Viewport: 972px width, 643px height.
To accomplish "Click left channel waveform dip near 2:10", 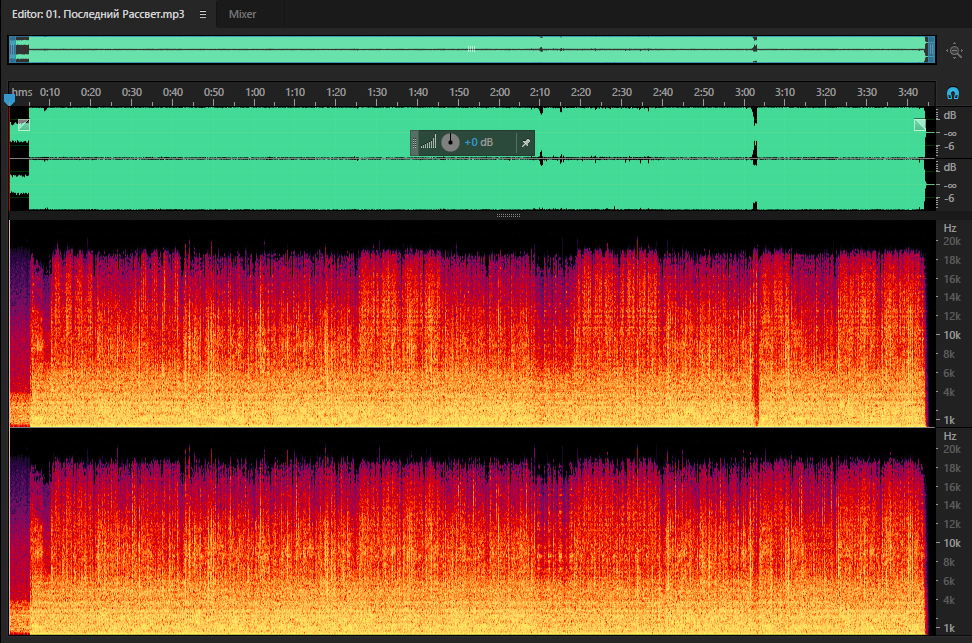I will coord(541,111).
